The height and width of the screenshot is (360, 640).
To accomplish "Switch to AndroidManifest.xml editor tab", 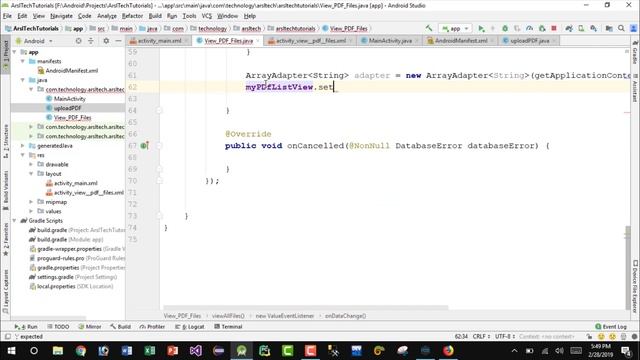I will click(461, 41).
